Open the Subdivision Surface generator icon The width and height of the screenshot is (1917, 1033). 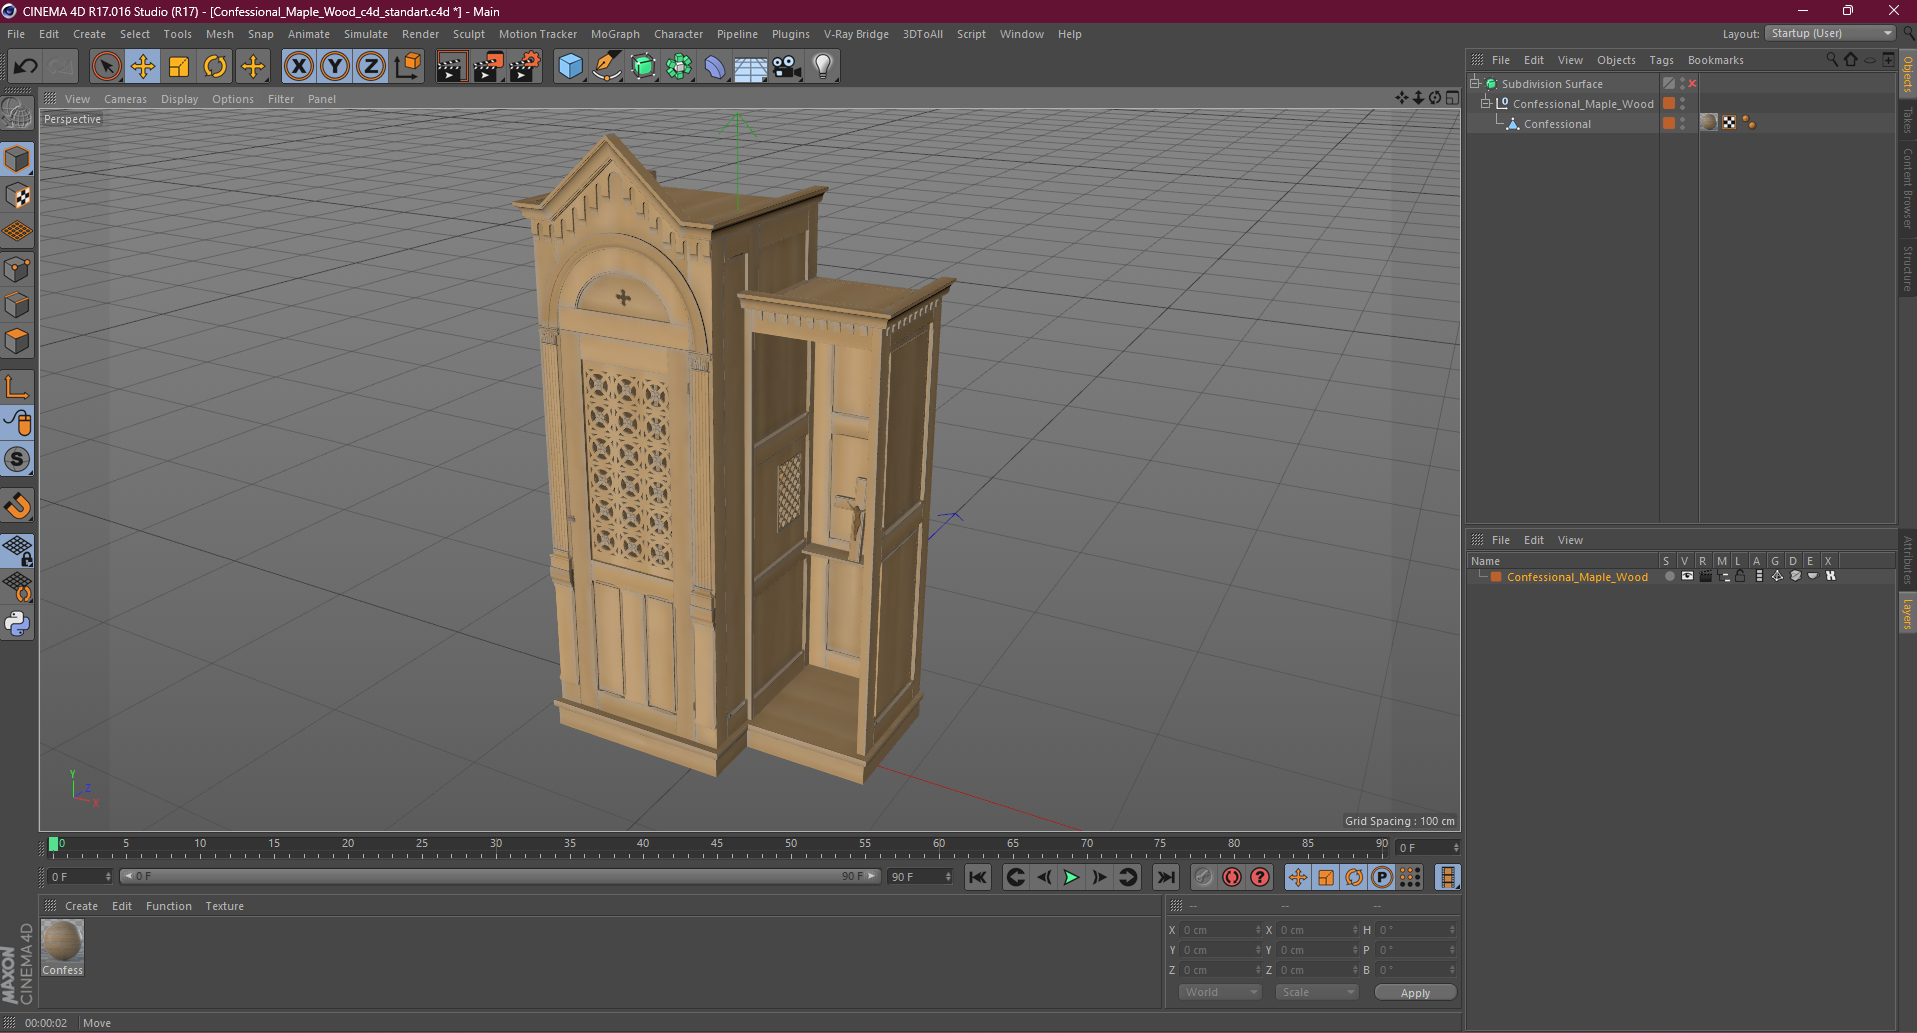643,66
